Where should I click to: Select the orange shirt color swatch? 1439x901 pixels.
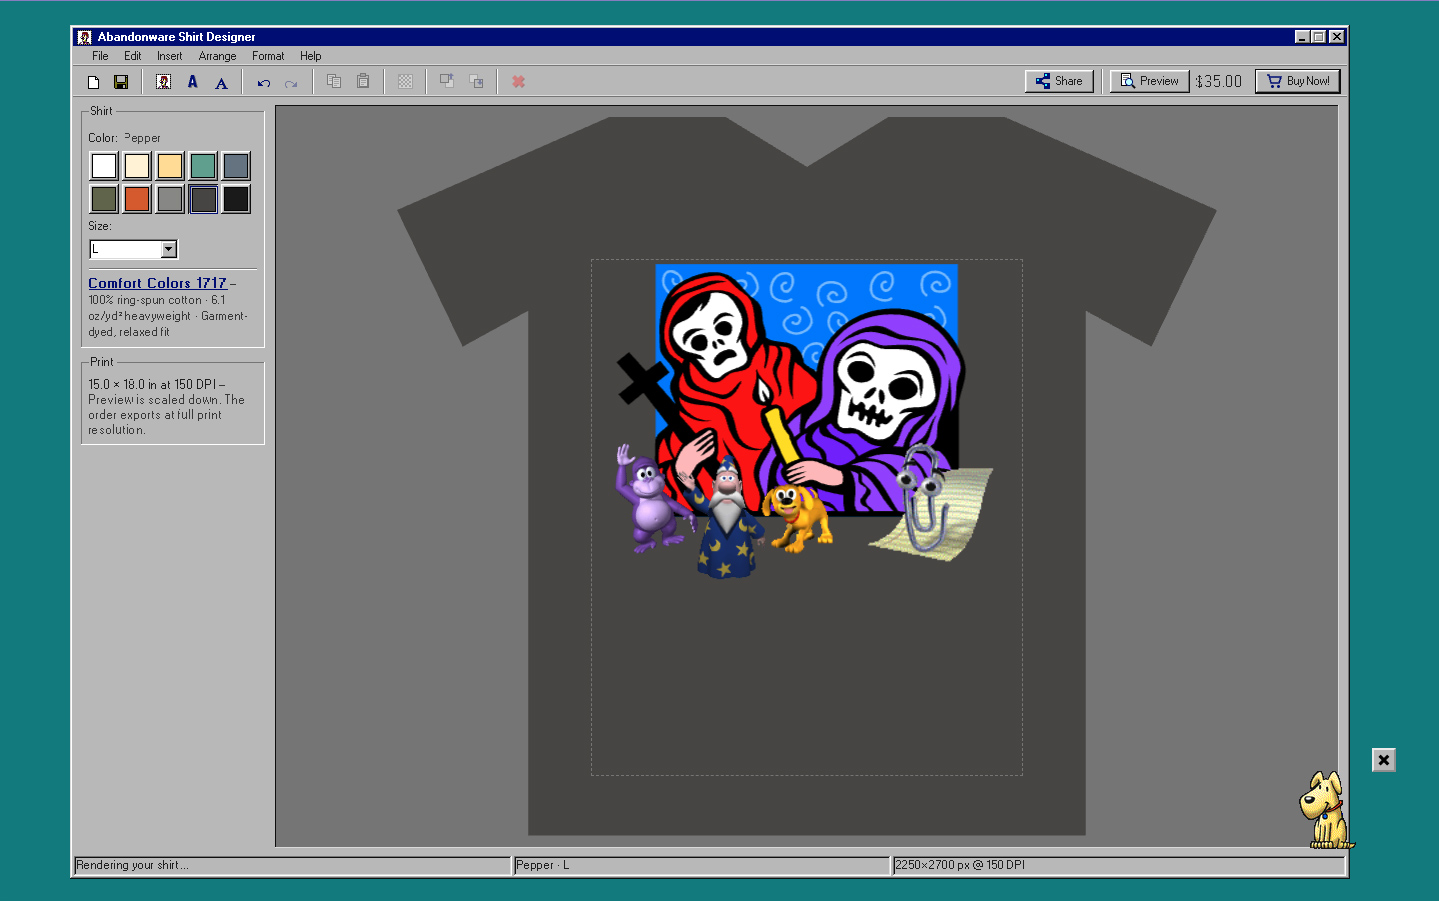[x=137, y=199]
